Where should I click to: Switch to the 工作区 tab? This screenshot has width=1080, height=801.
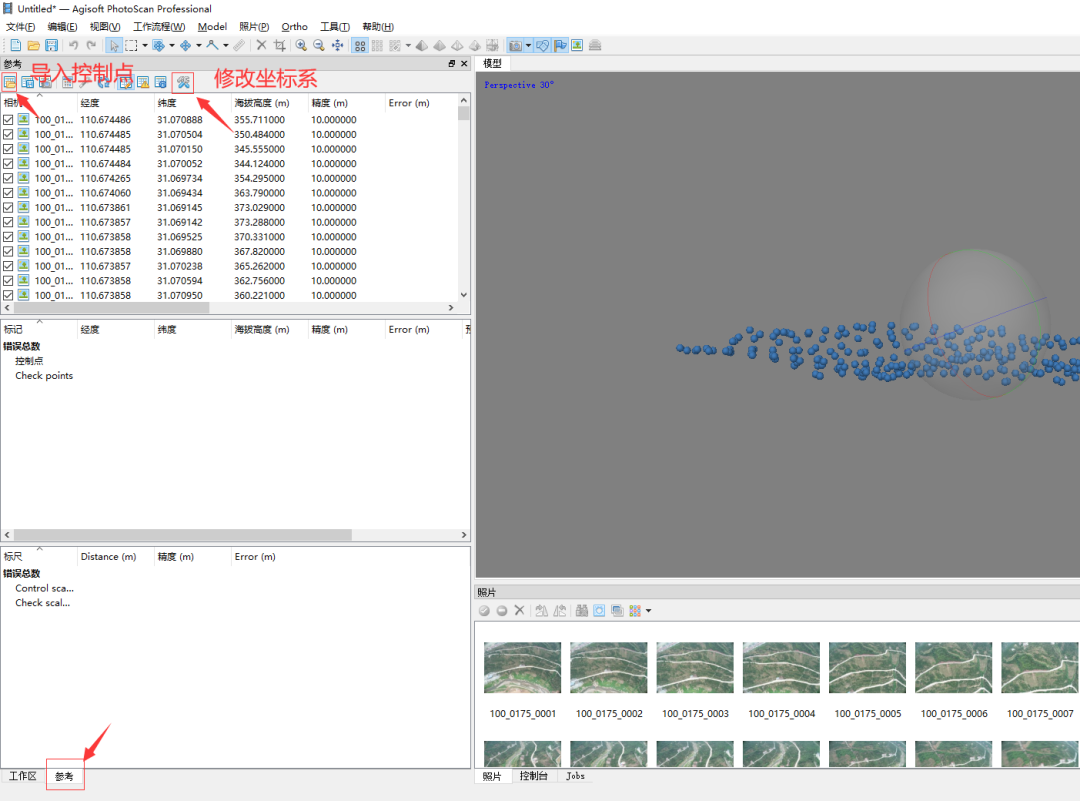pyautogui.click(x=22, y=776)
